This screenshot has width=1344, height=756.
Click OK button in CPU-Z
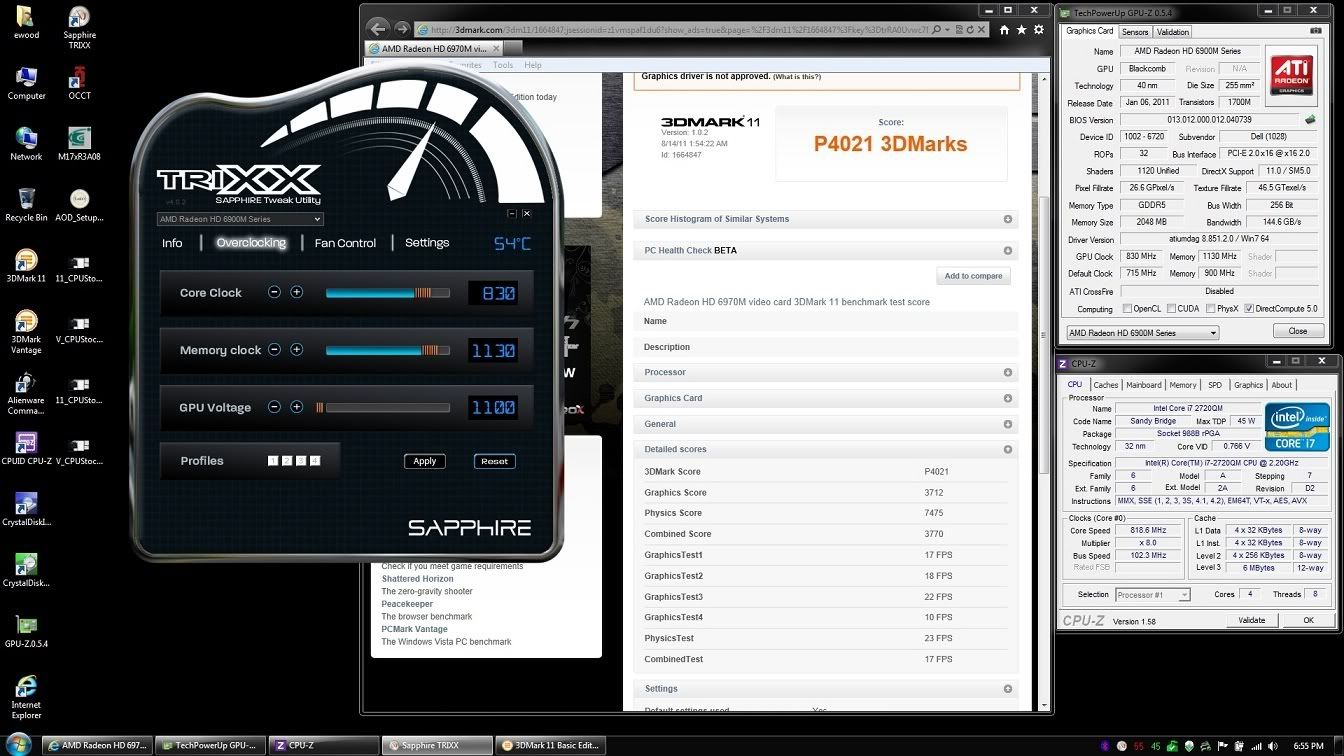[1308, 620]
